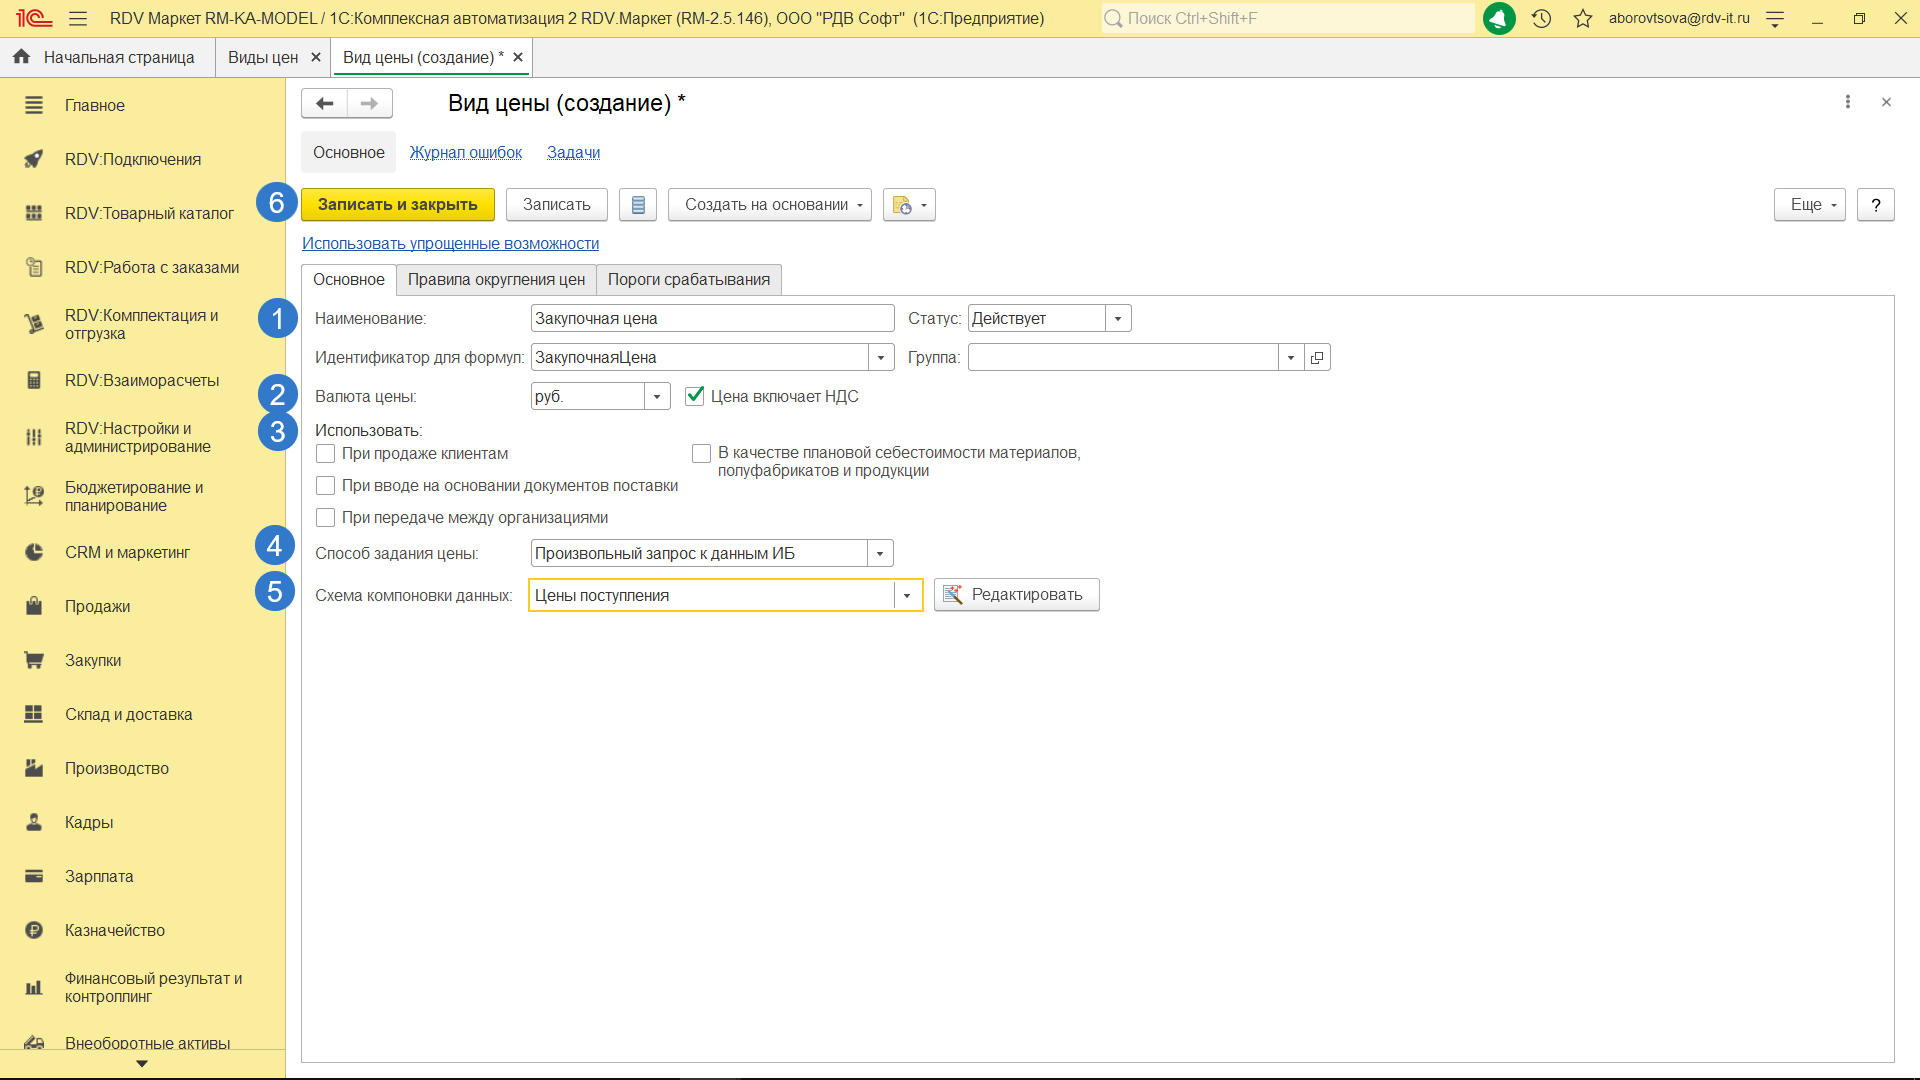
Task: Click Использовать упрощенные возможности link
Action: coord(450,243)
